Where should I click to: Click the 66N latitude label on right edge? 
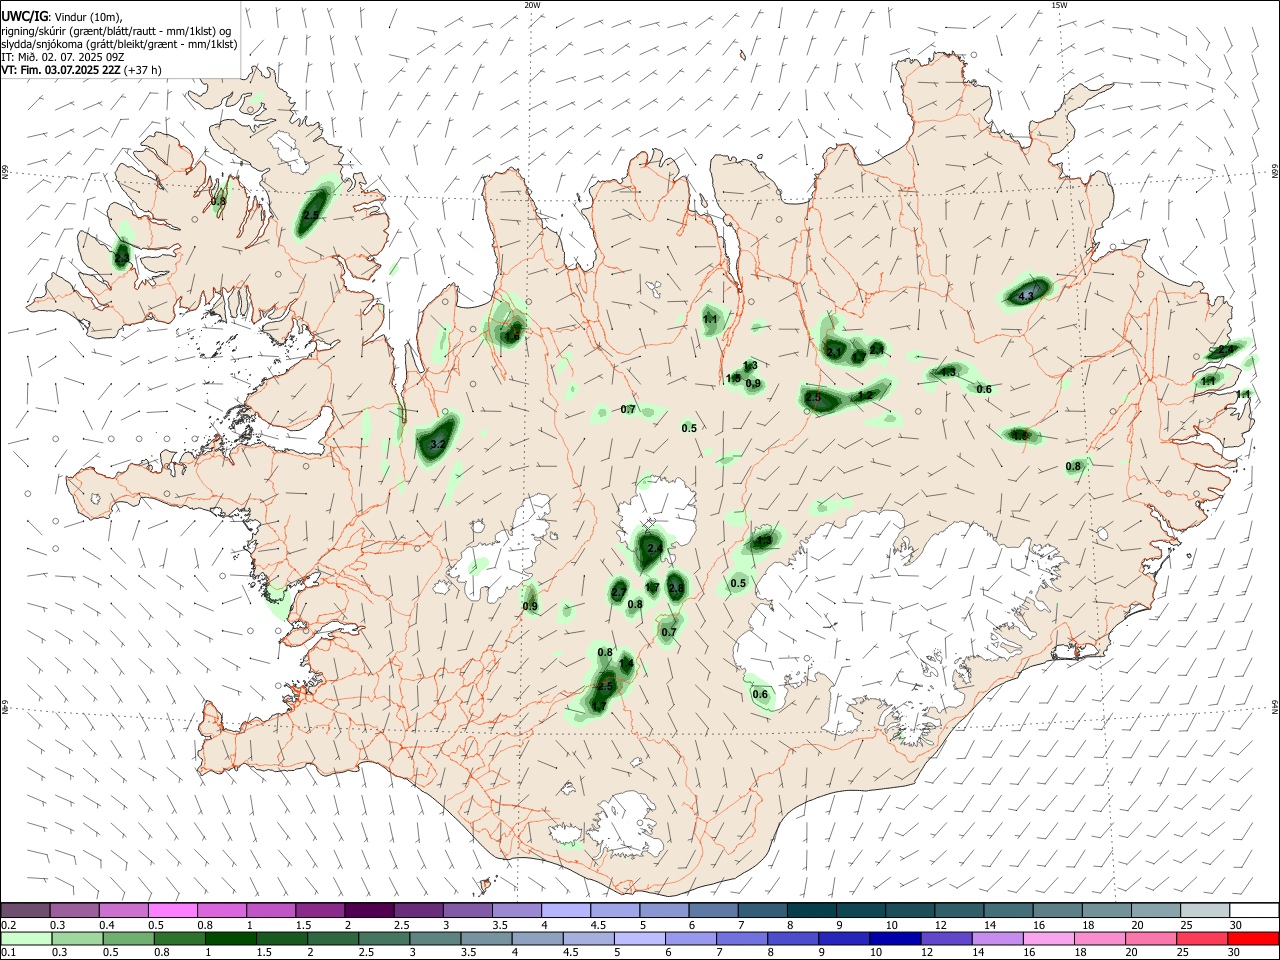[x=1275, y=172]
